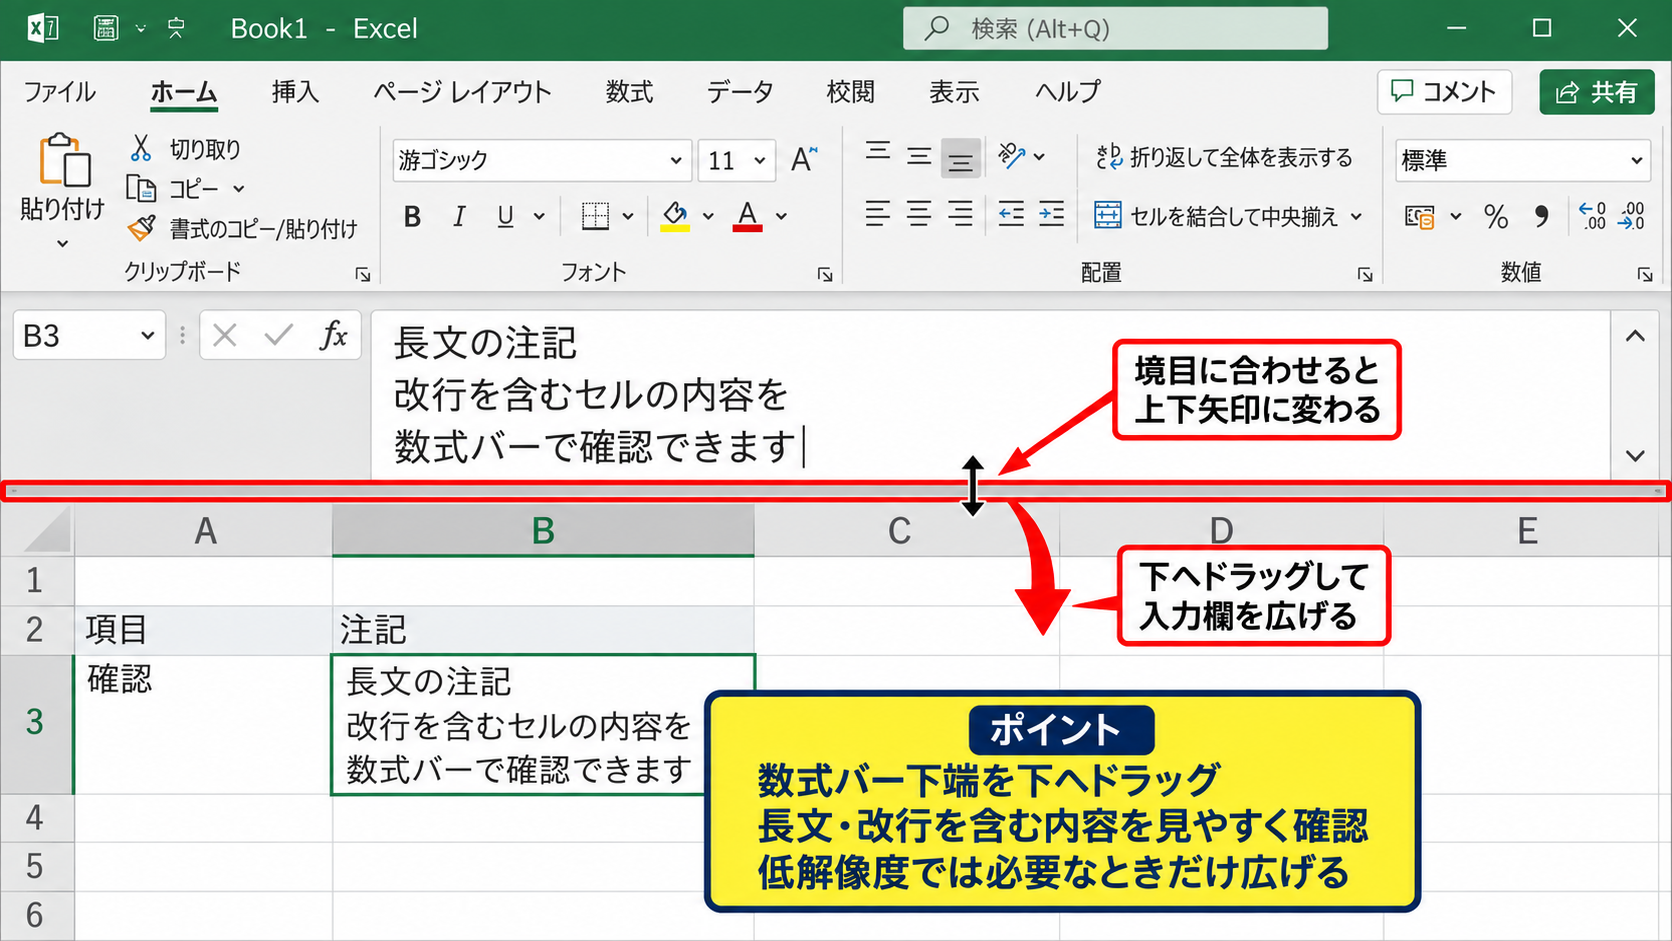Cancel the formula bar entry with X
1672x941 pixels.
point(225,336)
